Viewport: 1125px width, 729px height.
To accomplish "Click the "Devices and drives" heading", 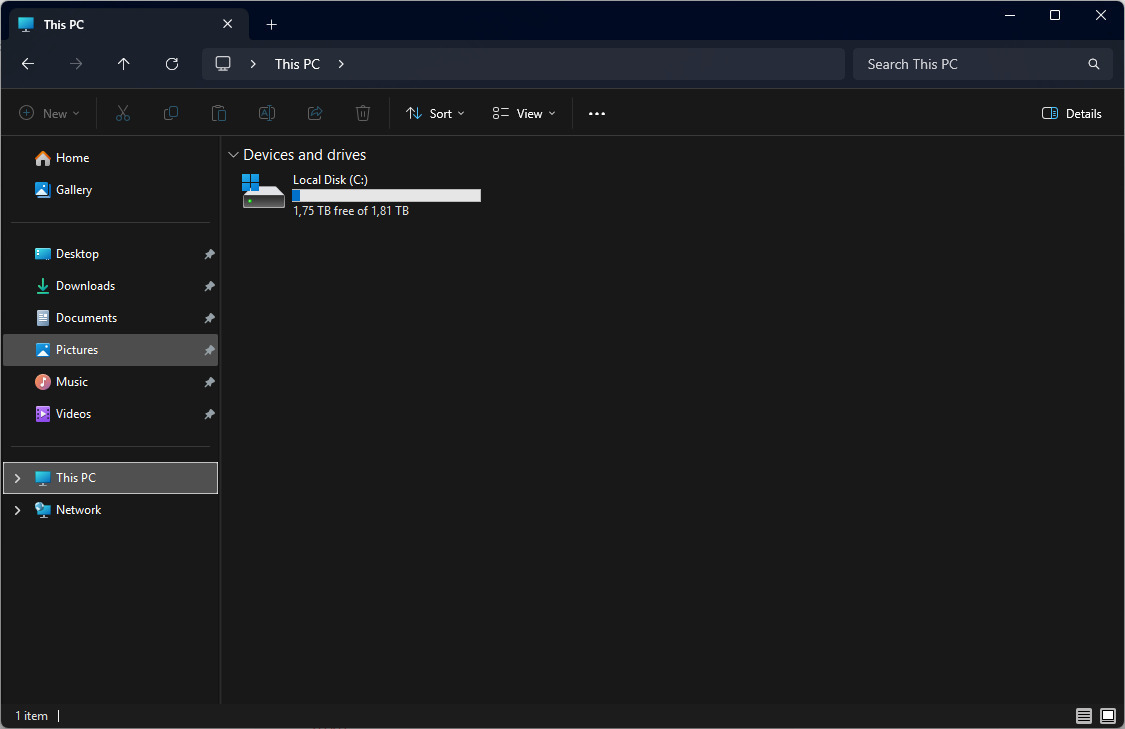I will point(304,155).
